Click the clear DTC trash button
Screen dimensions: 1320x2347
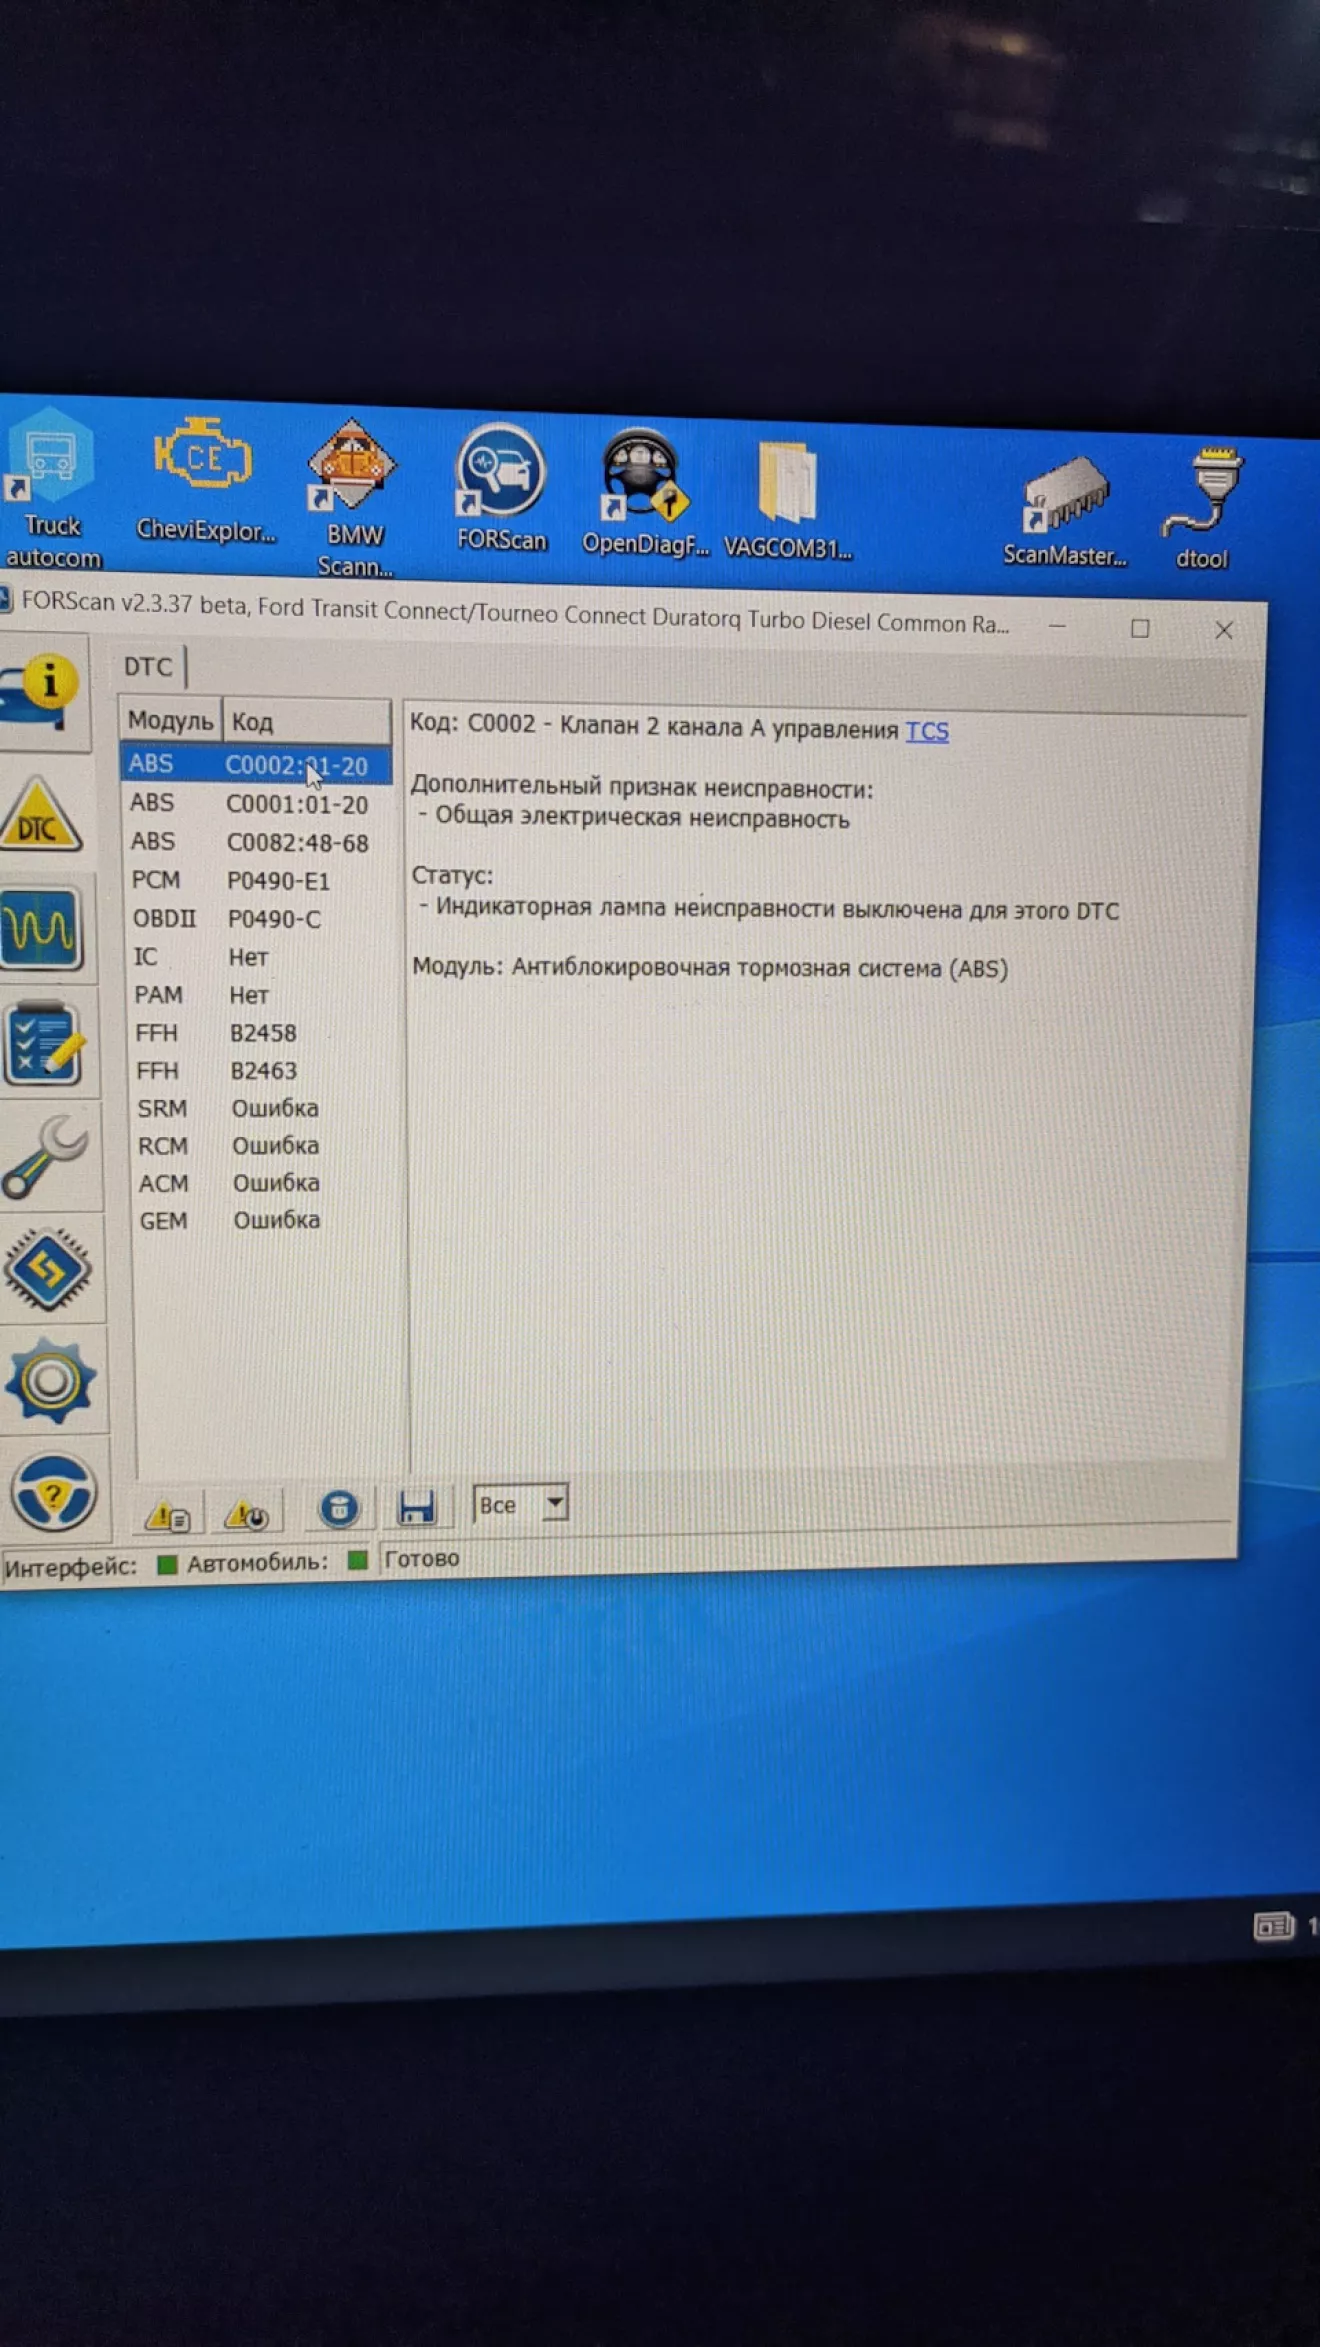(339, 1509)
